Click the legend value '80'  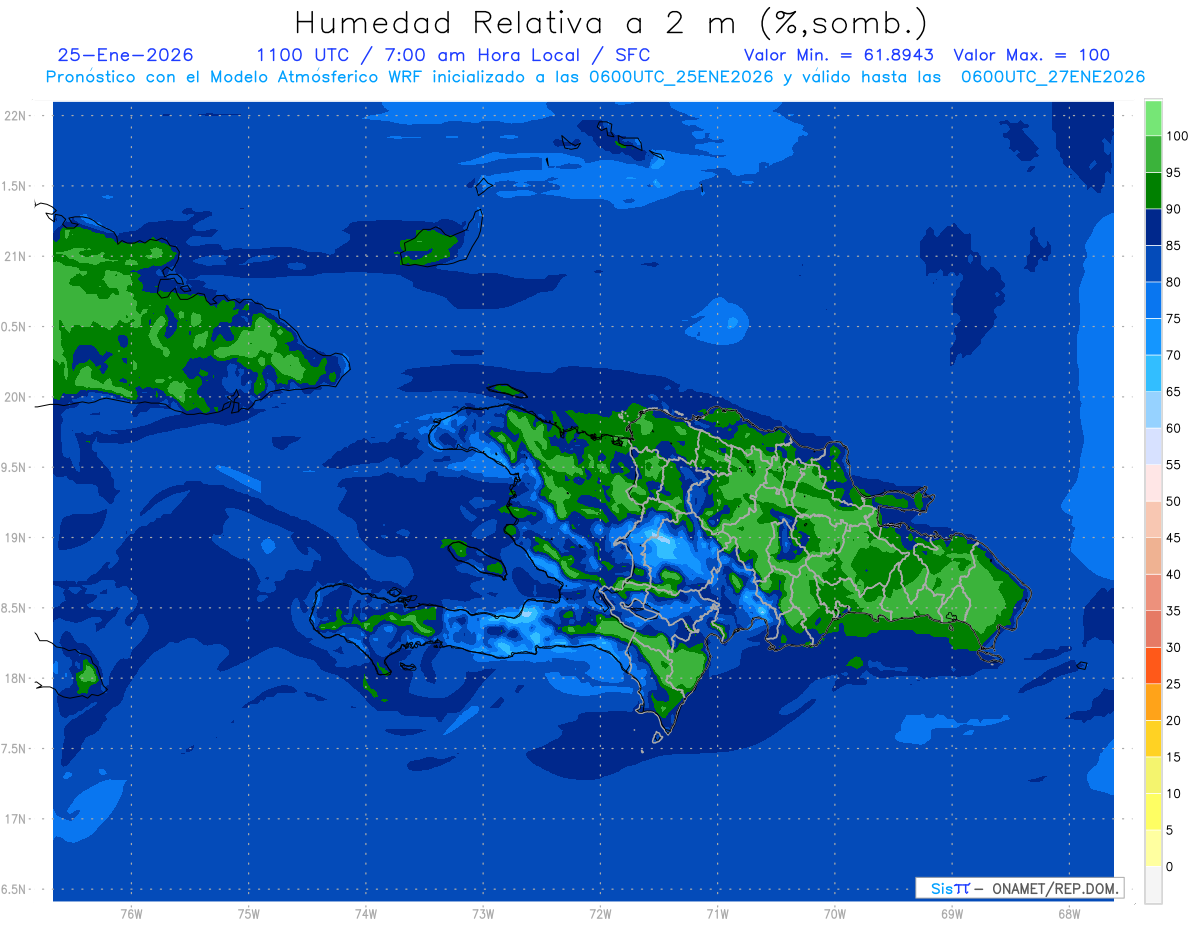pyautogui.click(x=1174, y=282)
